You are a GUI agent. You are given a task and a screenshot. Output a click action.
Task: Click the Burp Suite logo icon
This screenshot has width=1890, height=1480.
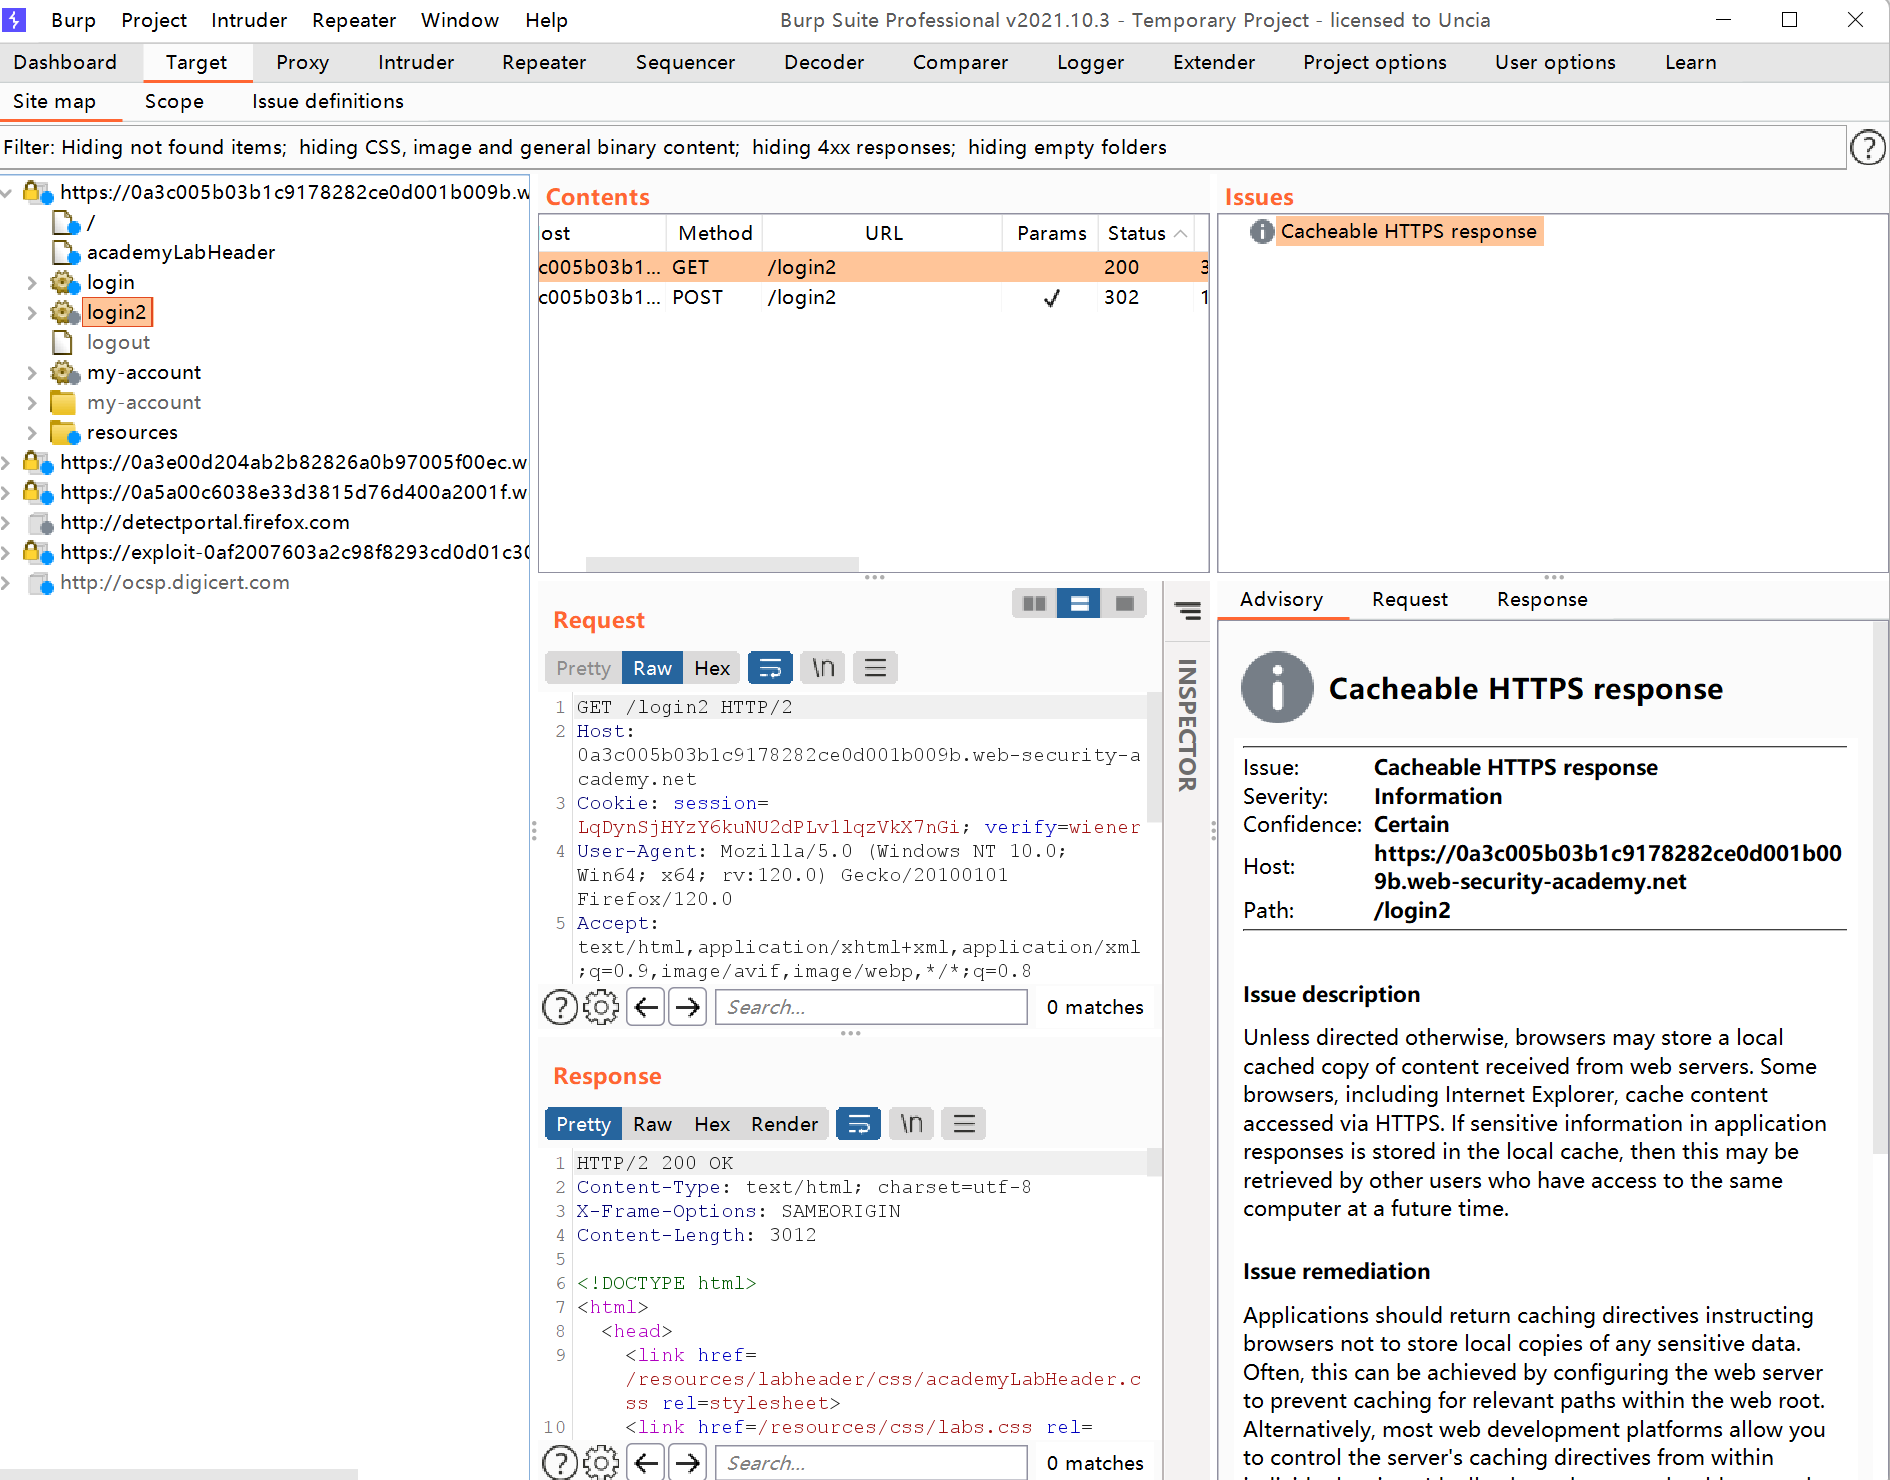point(14,20)
